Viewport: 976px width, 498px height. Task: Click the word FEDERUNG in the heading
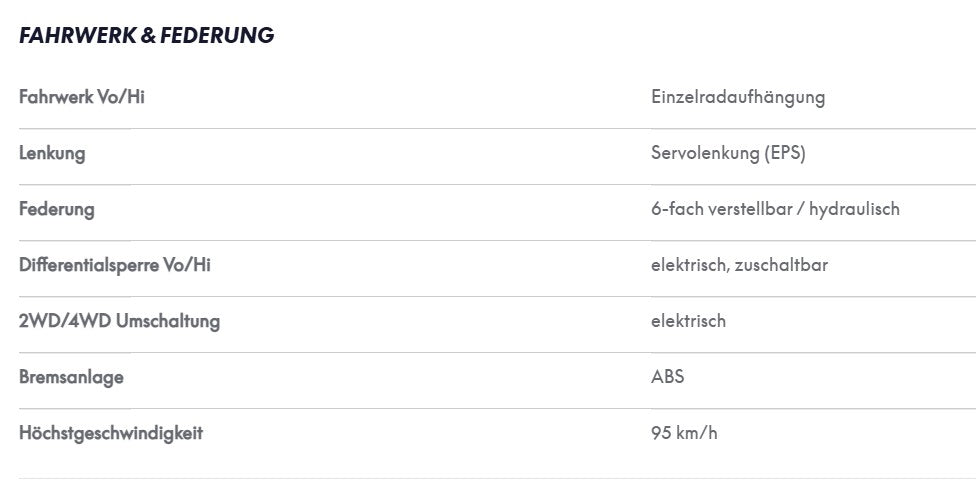217,35
